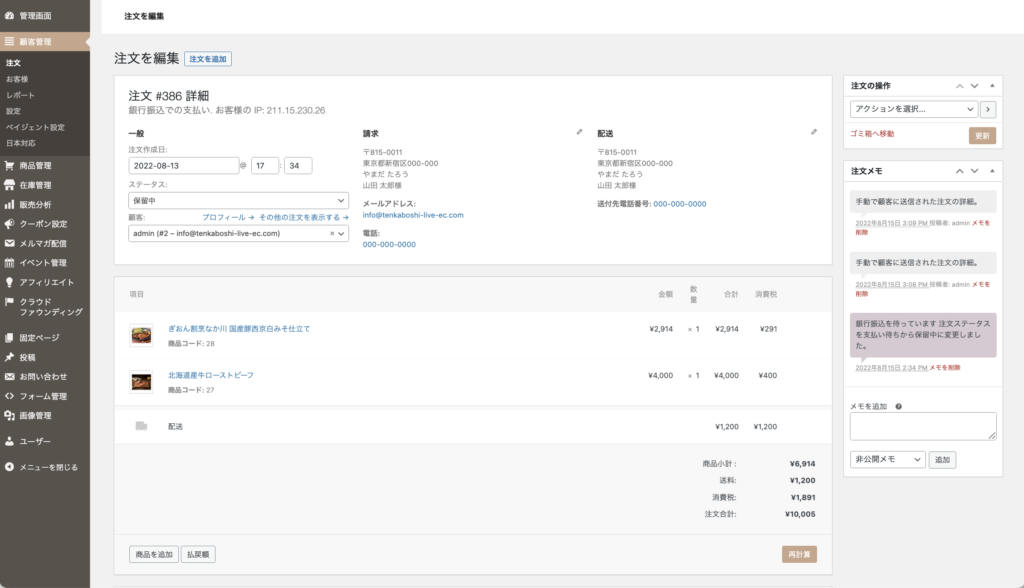1024x588 pixels.
Task: Click the メモを追加 text area
Action: (923, 426)
